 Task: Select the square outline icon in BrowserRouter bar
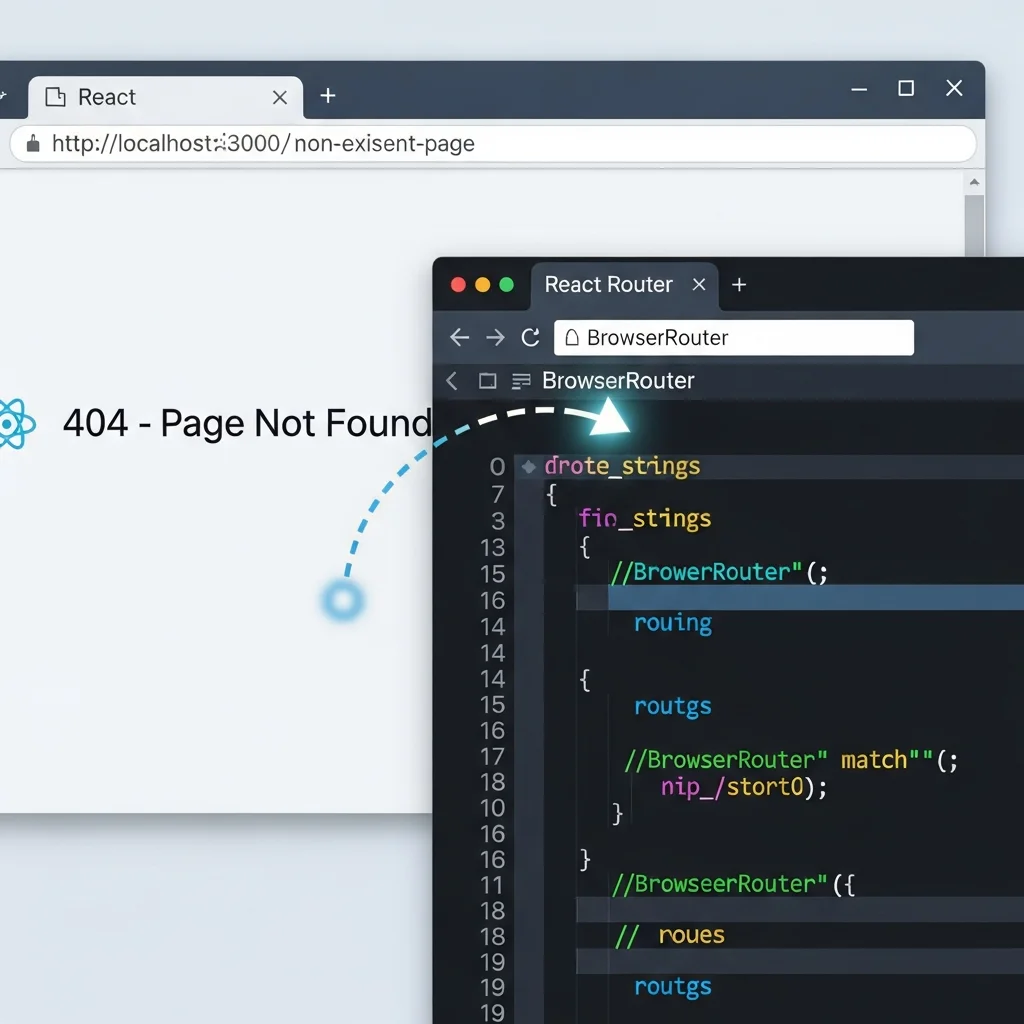pyautogui.click(x=486, y=381)
